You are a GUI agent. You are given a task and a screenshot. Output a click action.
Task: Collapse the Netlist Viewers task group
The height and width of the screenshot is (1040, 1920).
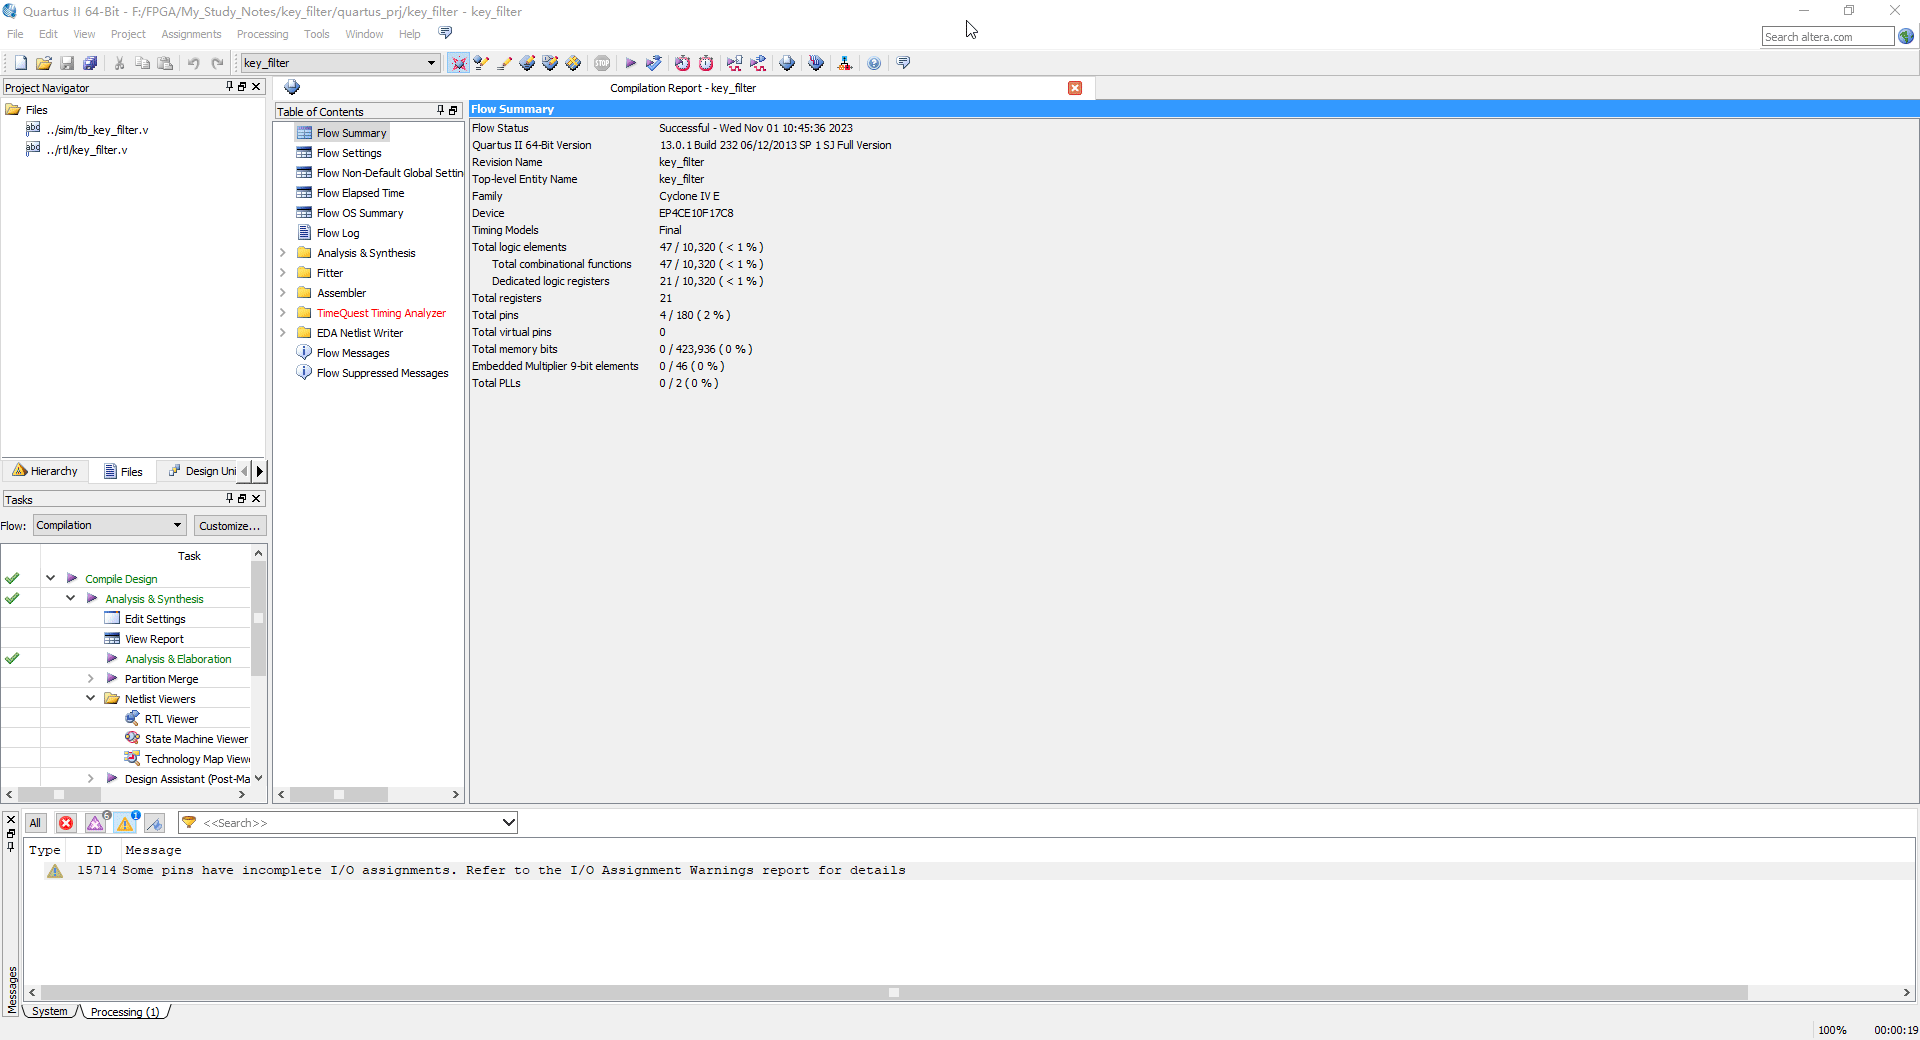(x=90, y=698)
